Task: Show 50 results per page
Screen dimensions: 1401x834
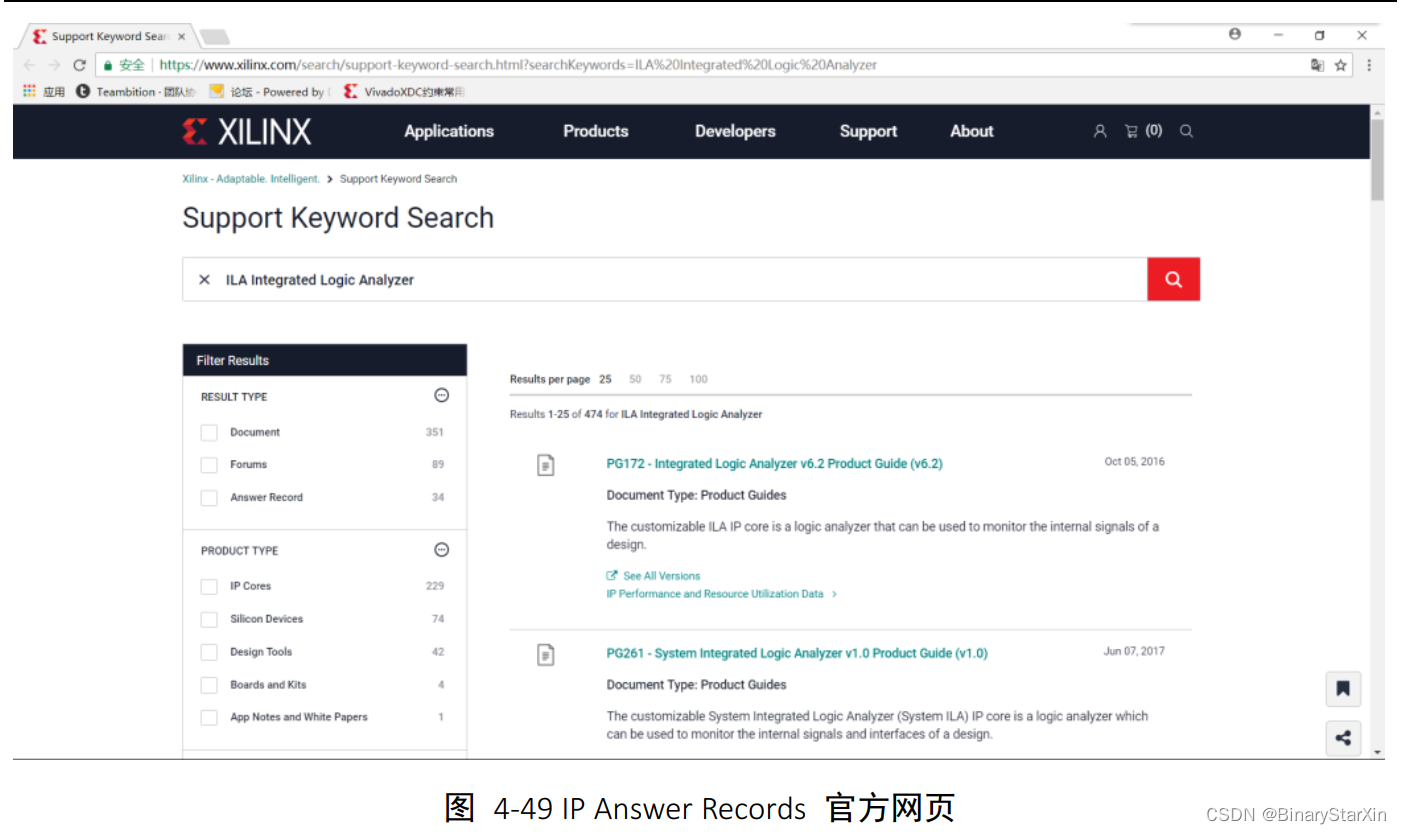Action: click(x=635, y=379)
